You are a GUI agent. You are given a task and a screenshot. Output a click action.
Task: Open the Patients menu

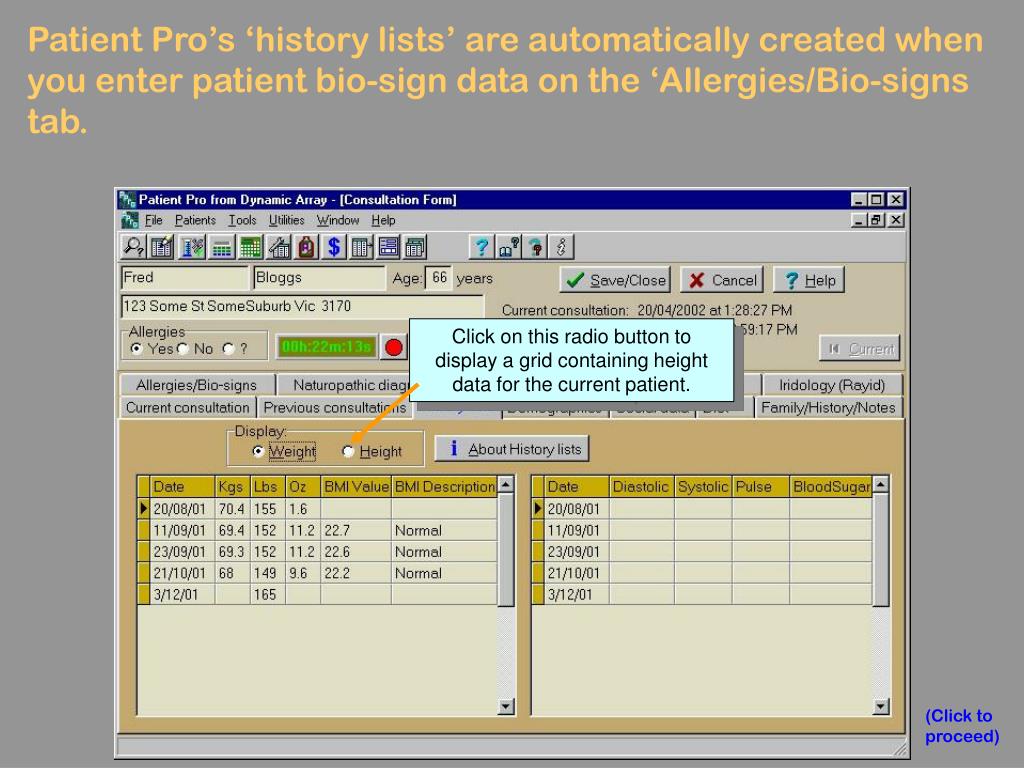pyautogui.click(x=195, y=220)
